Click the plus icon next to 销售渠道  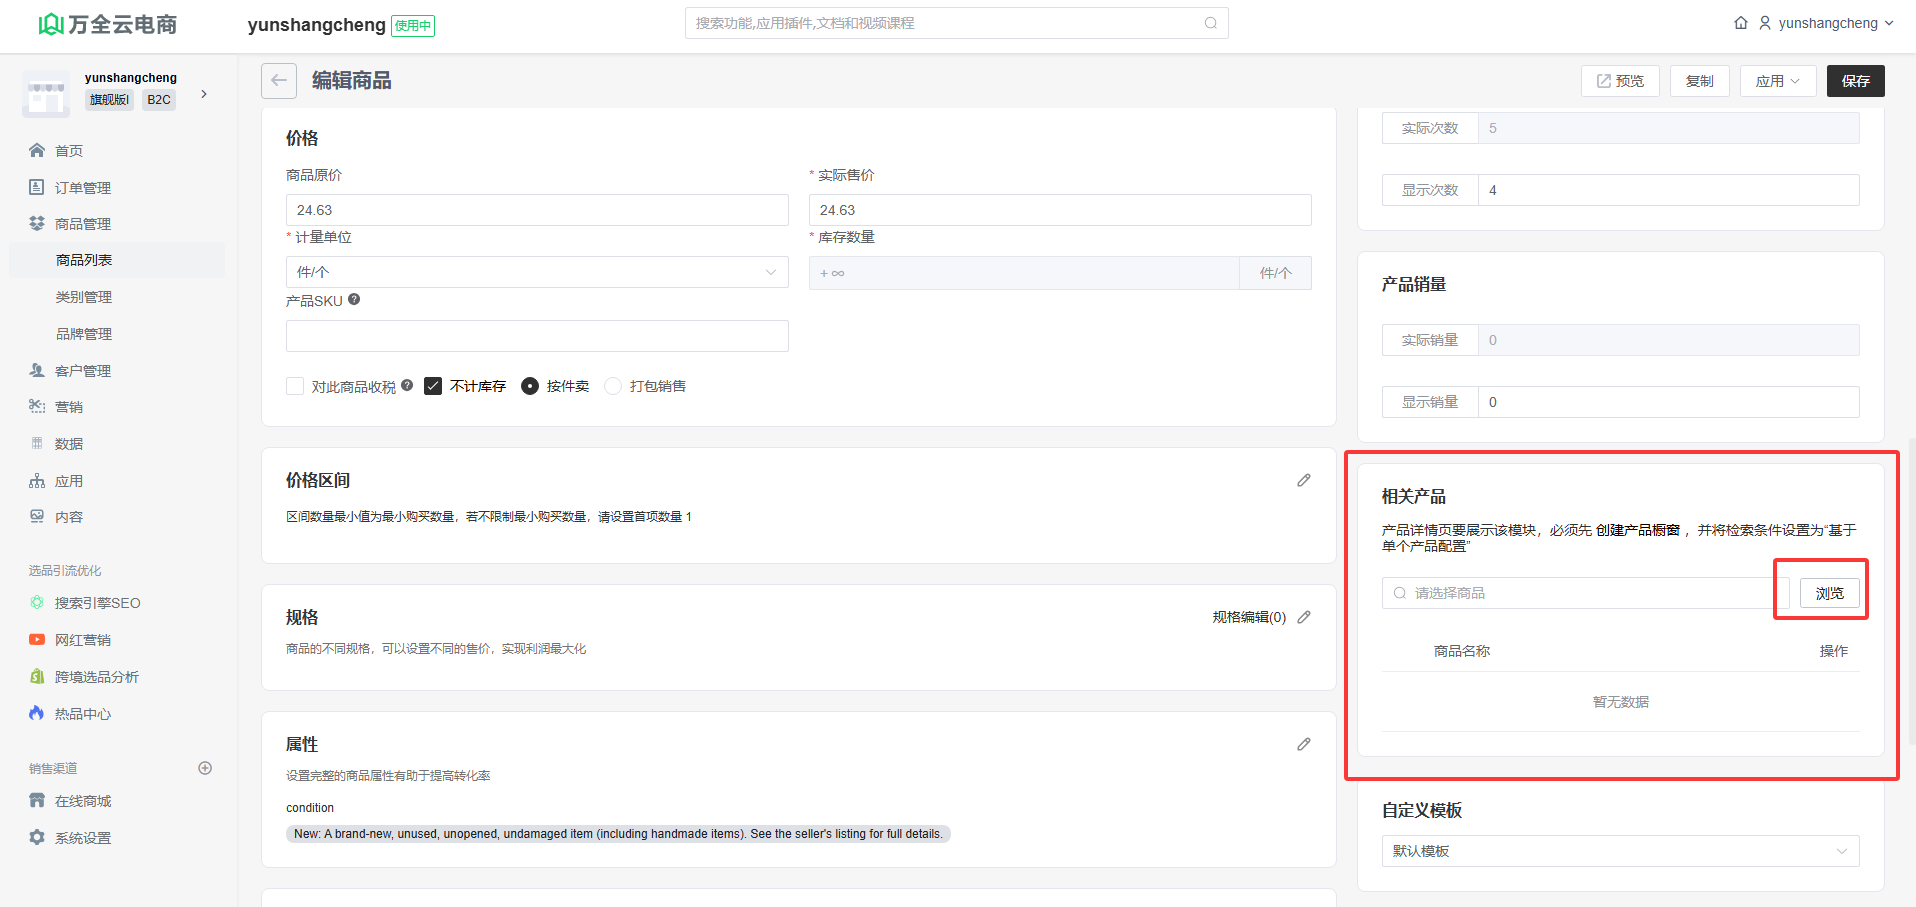pyautogui.click(x=205, y=769)
